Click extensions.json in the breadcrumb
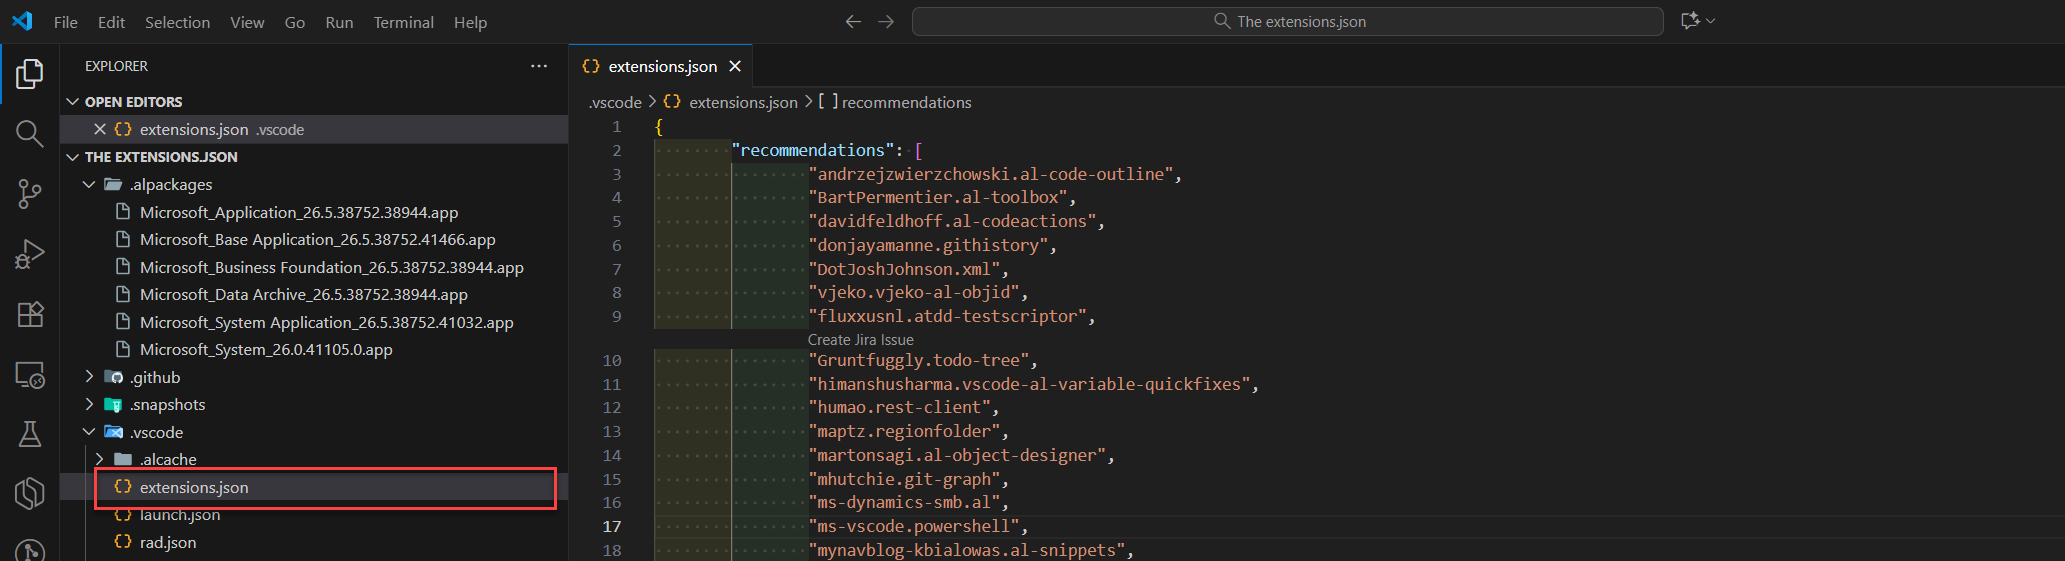This screenshot has width=2065, height=561. coord(743,102)
